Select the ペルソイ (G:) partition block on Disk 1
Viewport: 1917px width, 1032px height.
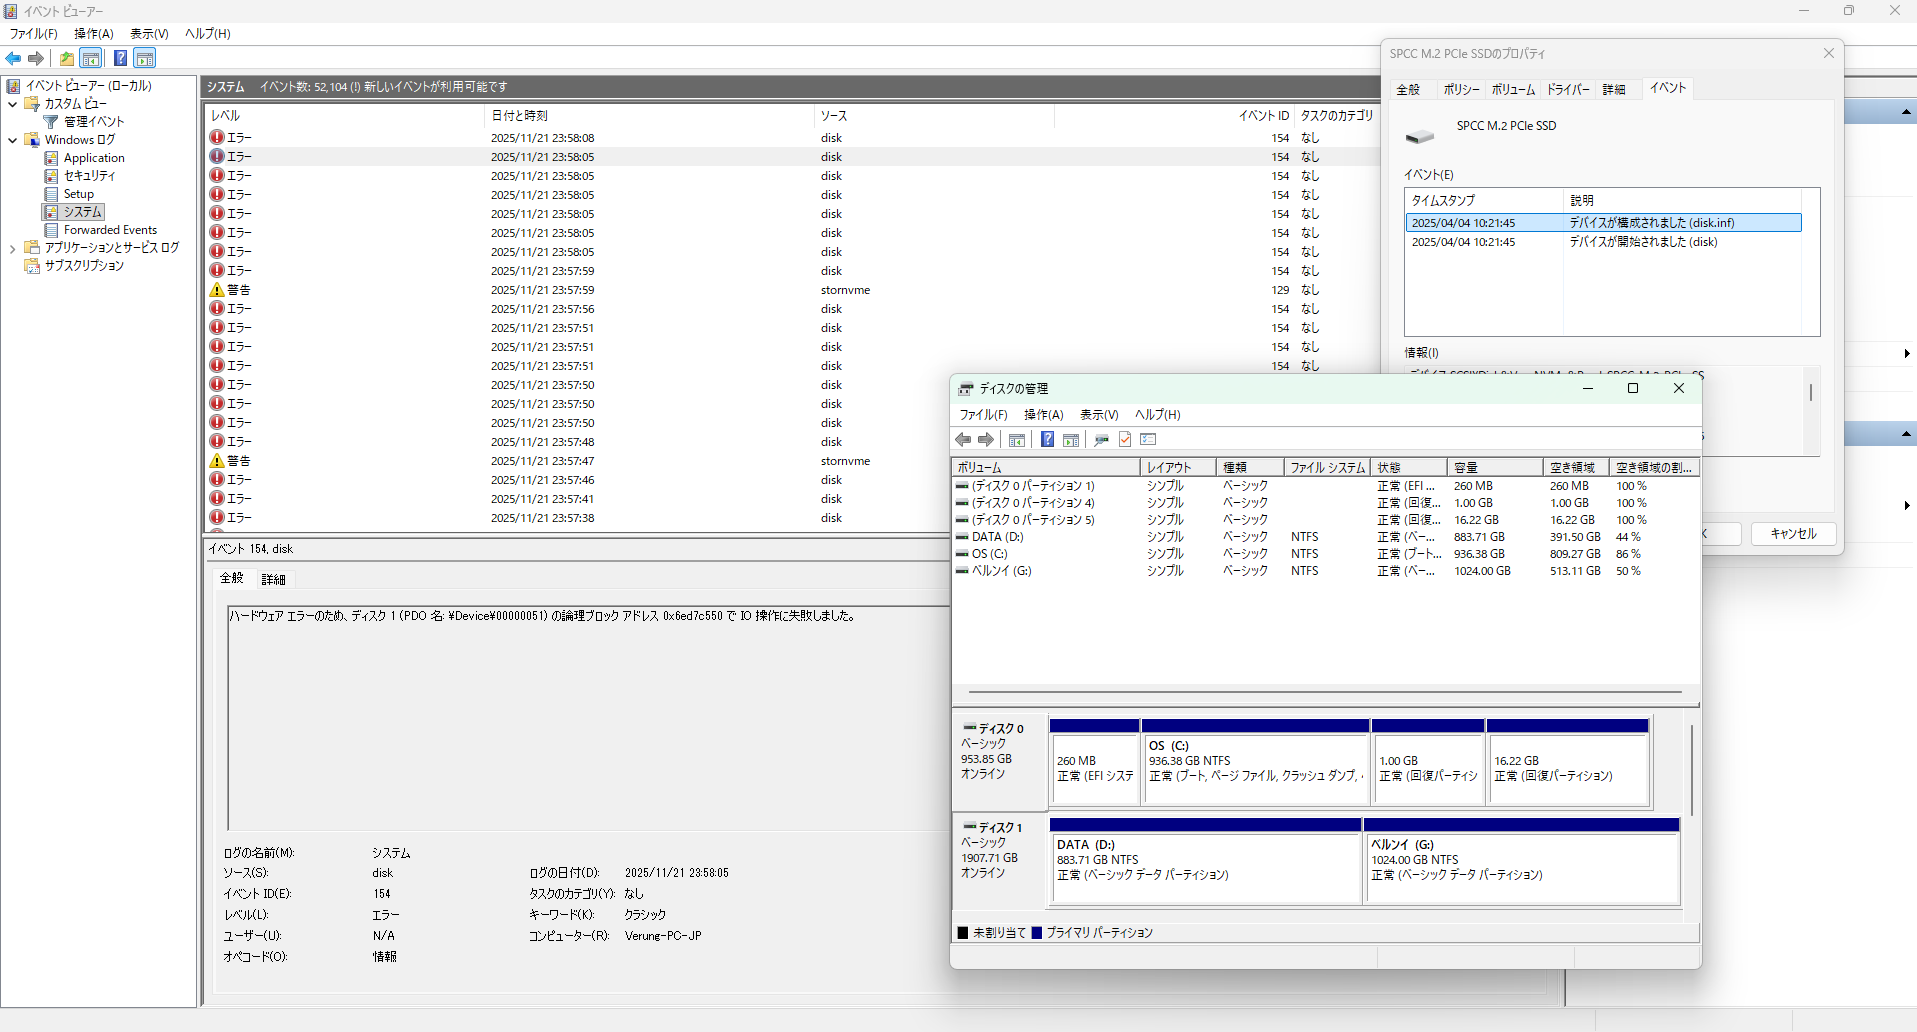click(1522, 868)
